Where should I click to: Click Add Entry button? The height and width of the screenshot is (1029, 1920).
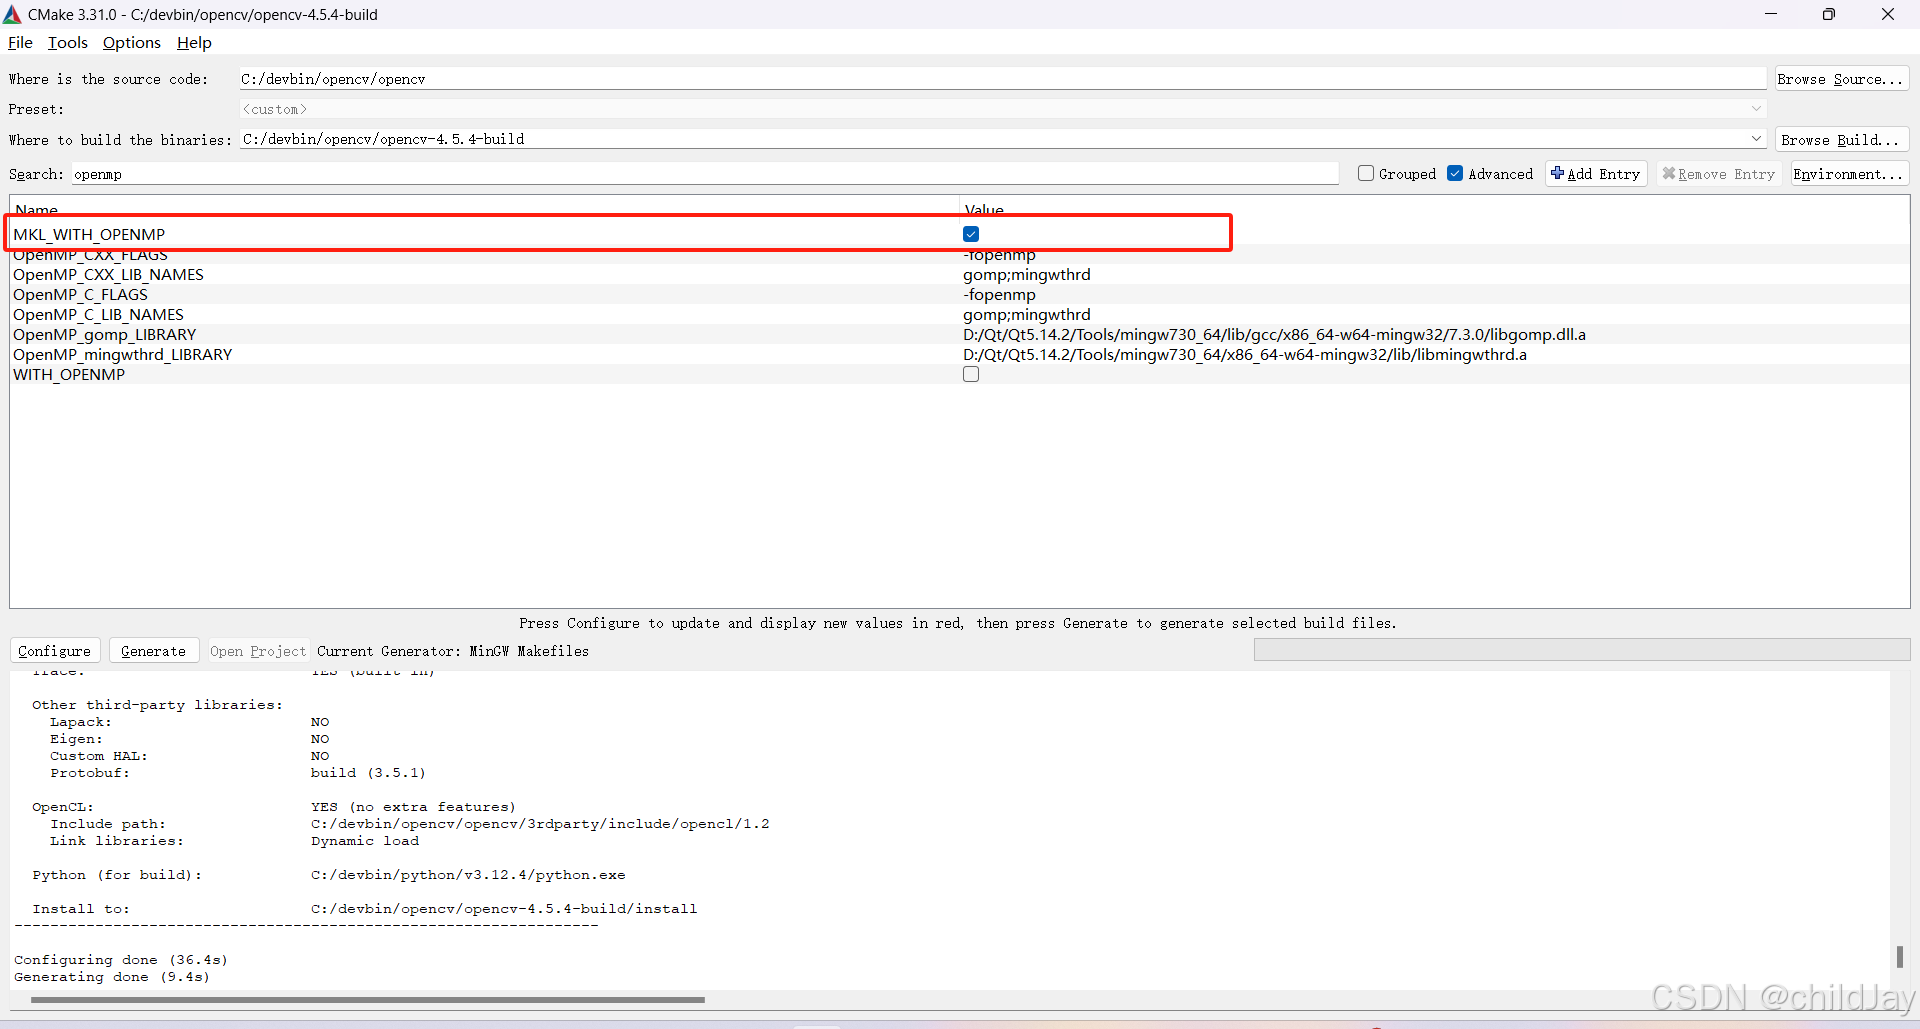[x=1596, y=174]
